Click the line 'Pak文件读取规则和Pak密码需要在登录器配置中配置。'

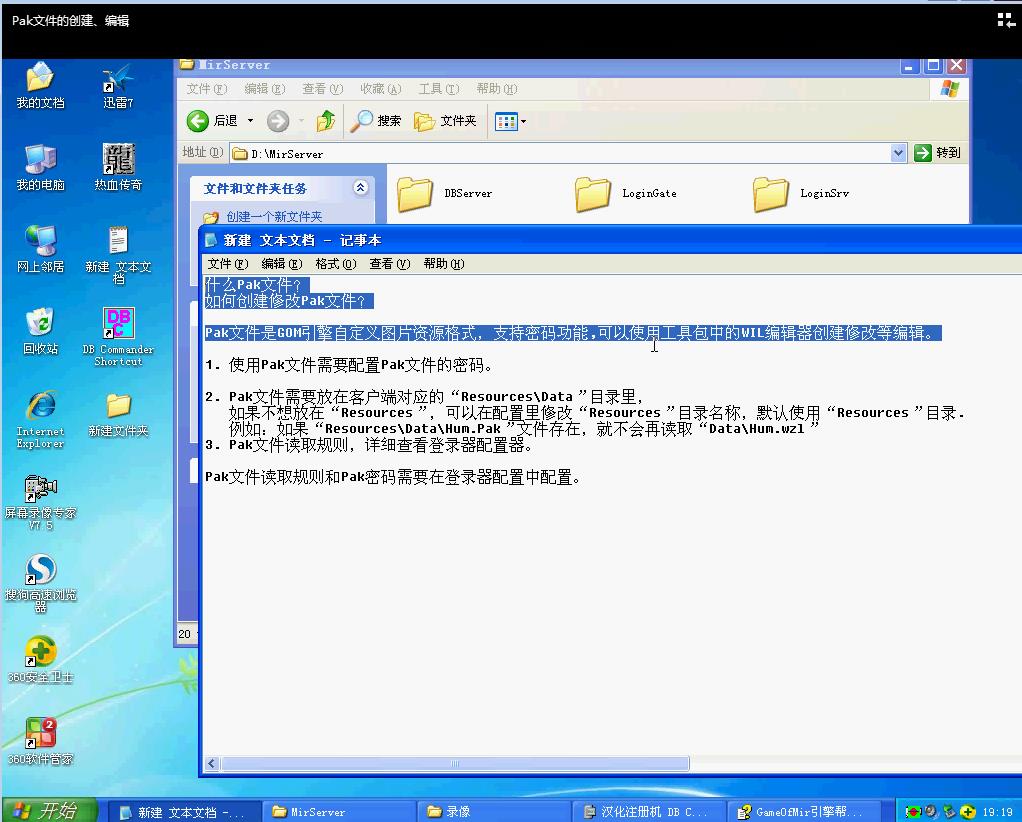392,477
